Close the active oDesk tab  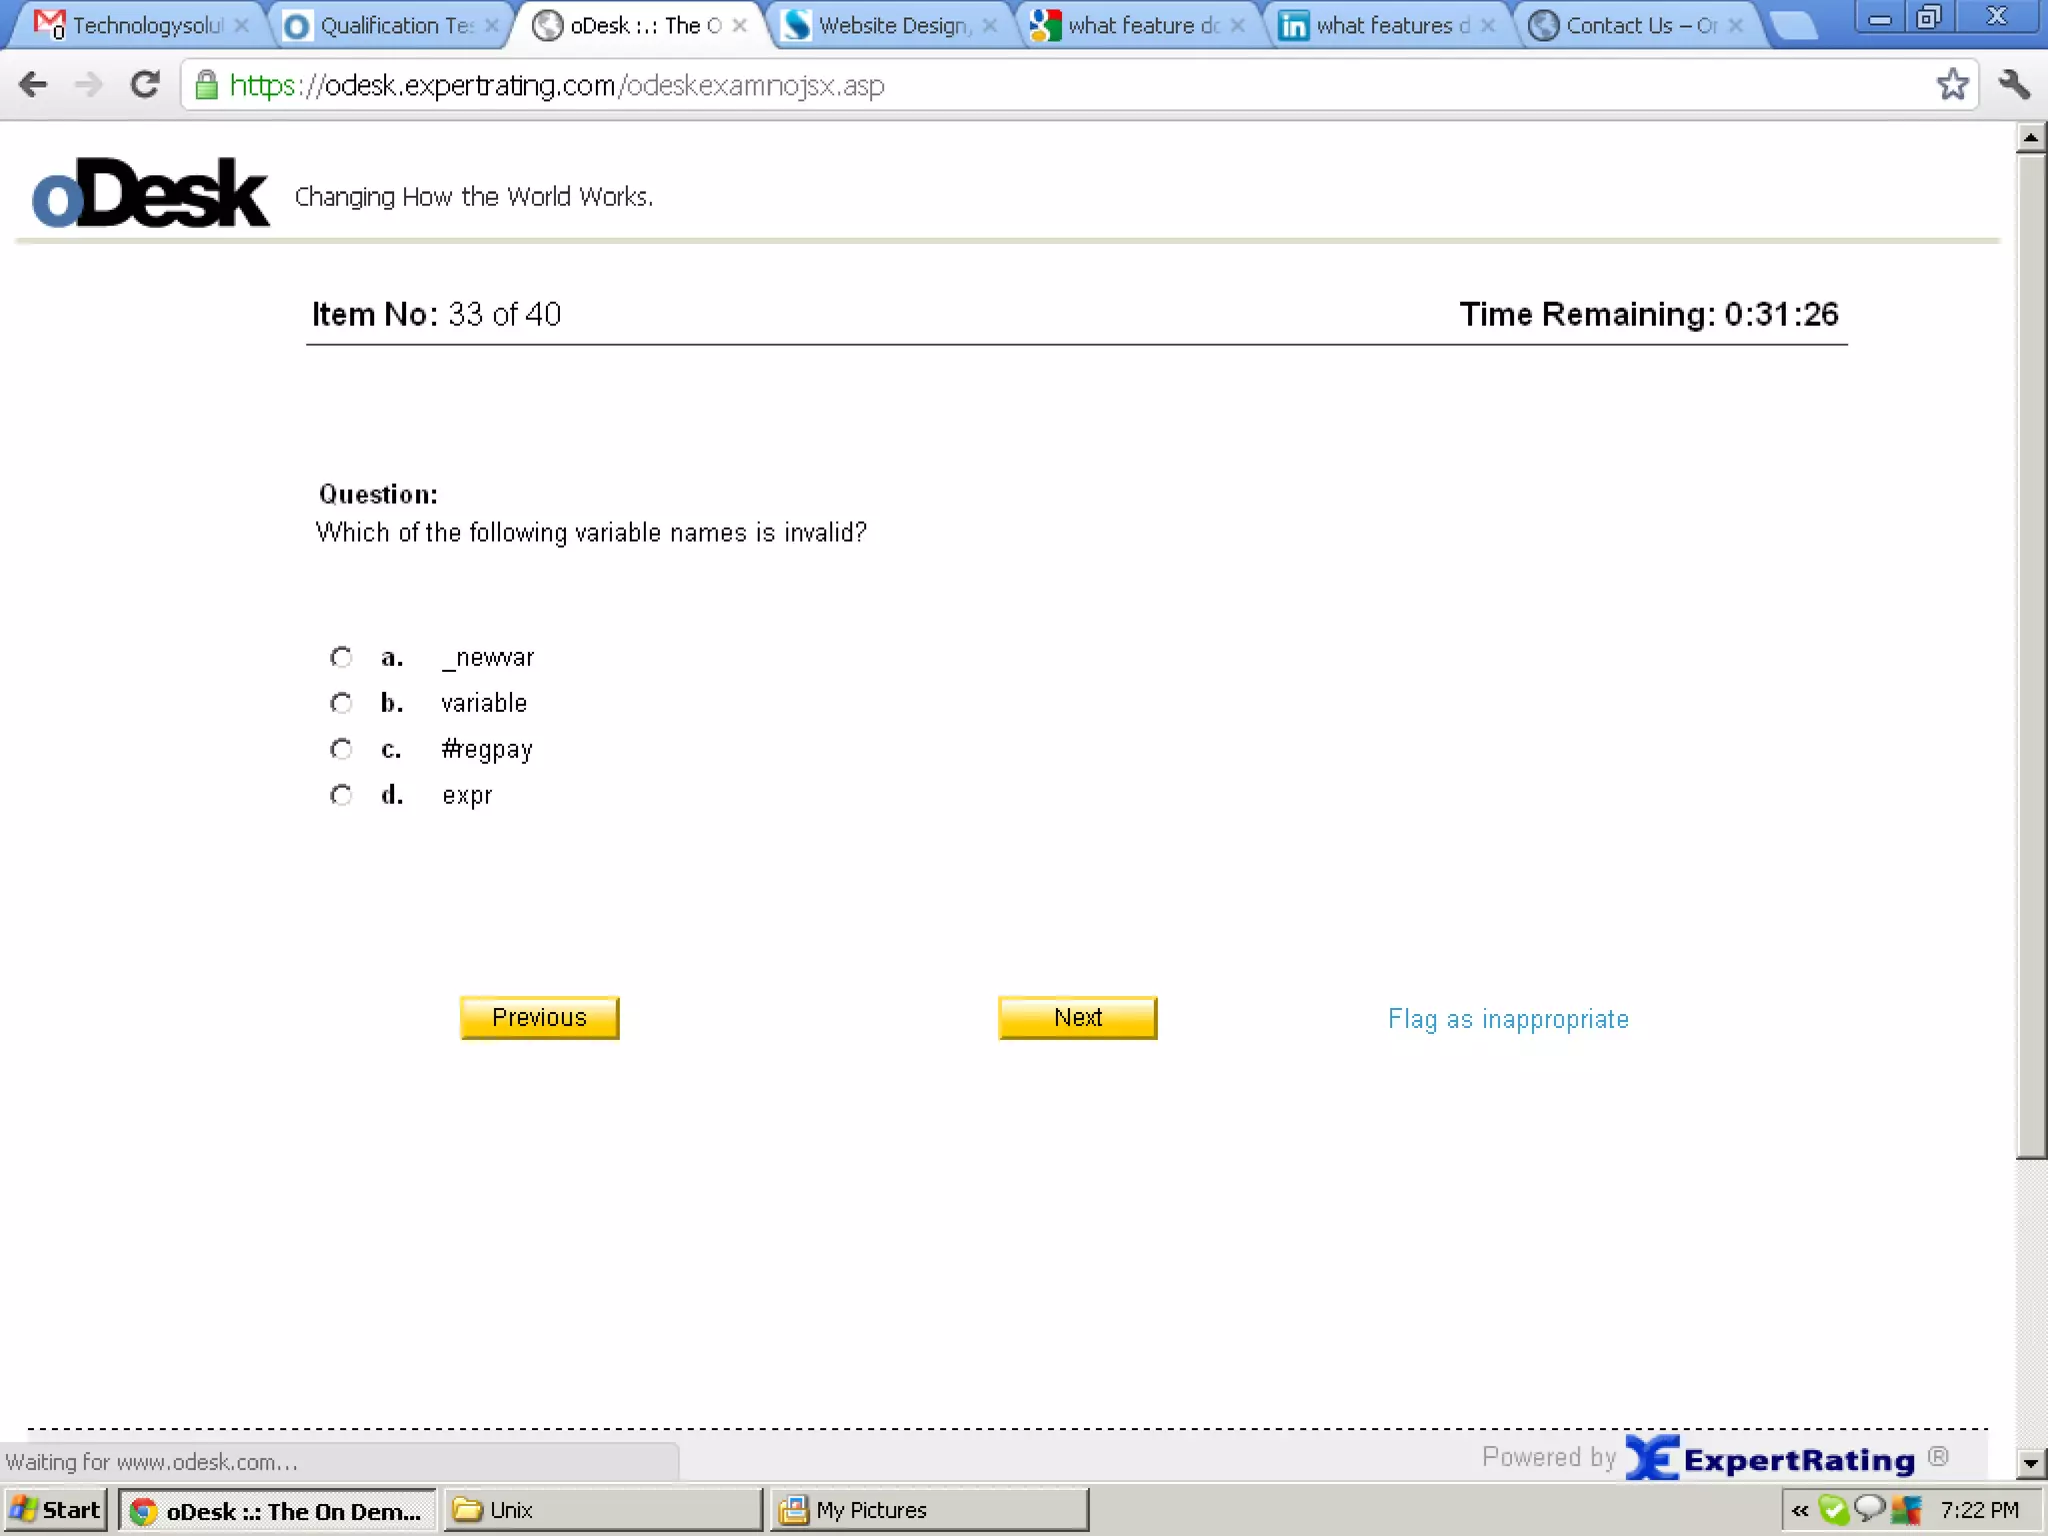tap(740, 26)
